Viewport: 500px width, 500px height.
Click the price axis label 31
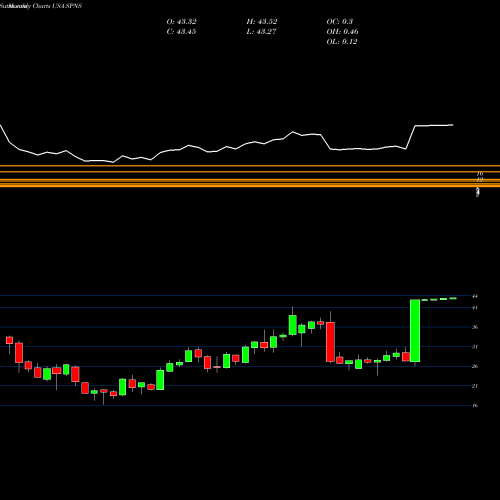475,347
